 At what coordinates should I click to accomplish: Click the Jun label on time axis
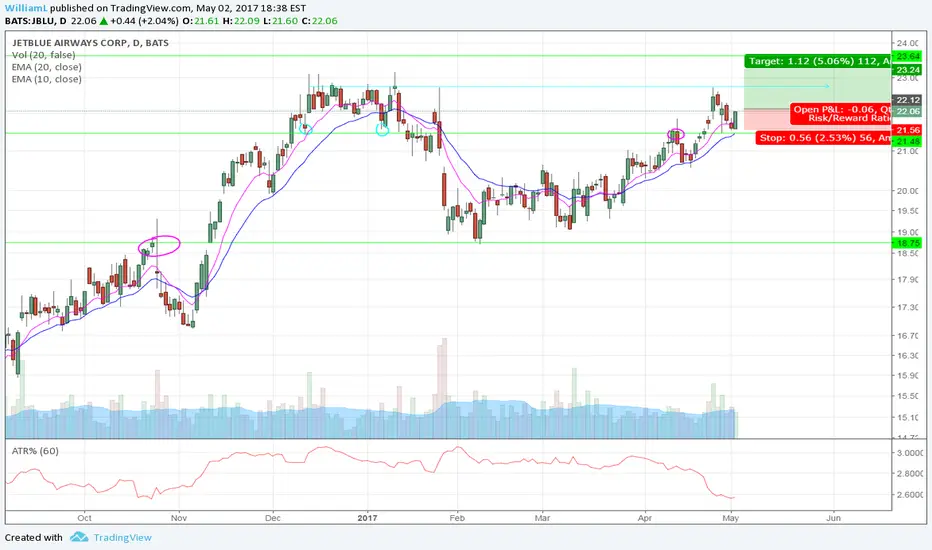tap(833, 518)
